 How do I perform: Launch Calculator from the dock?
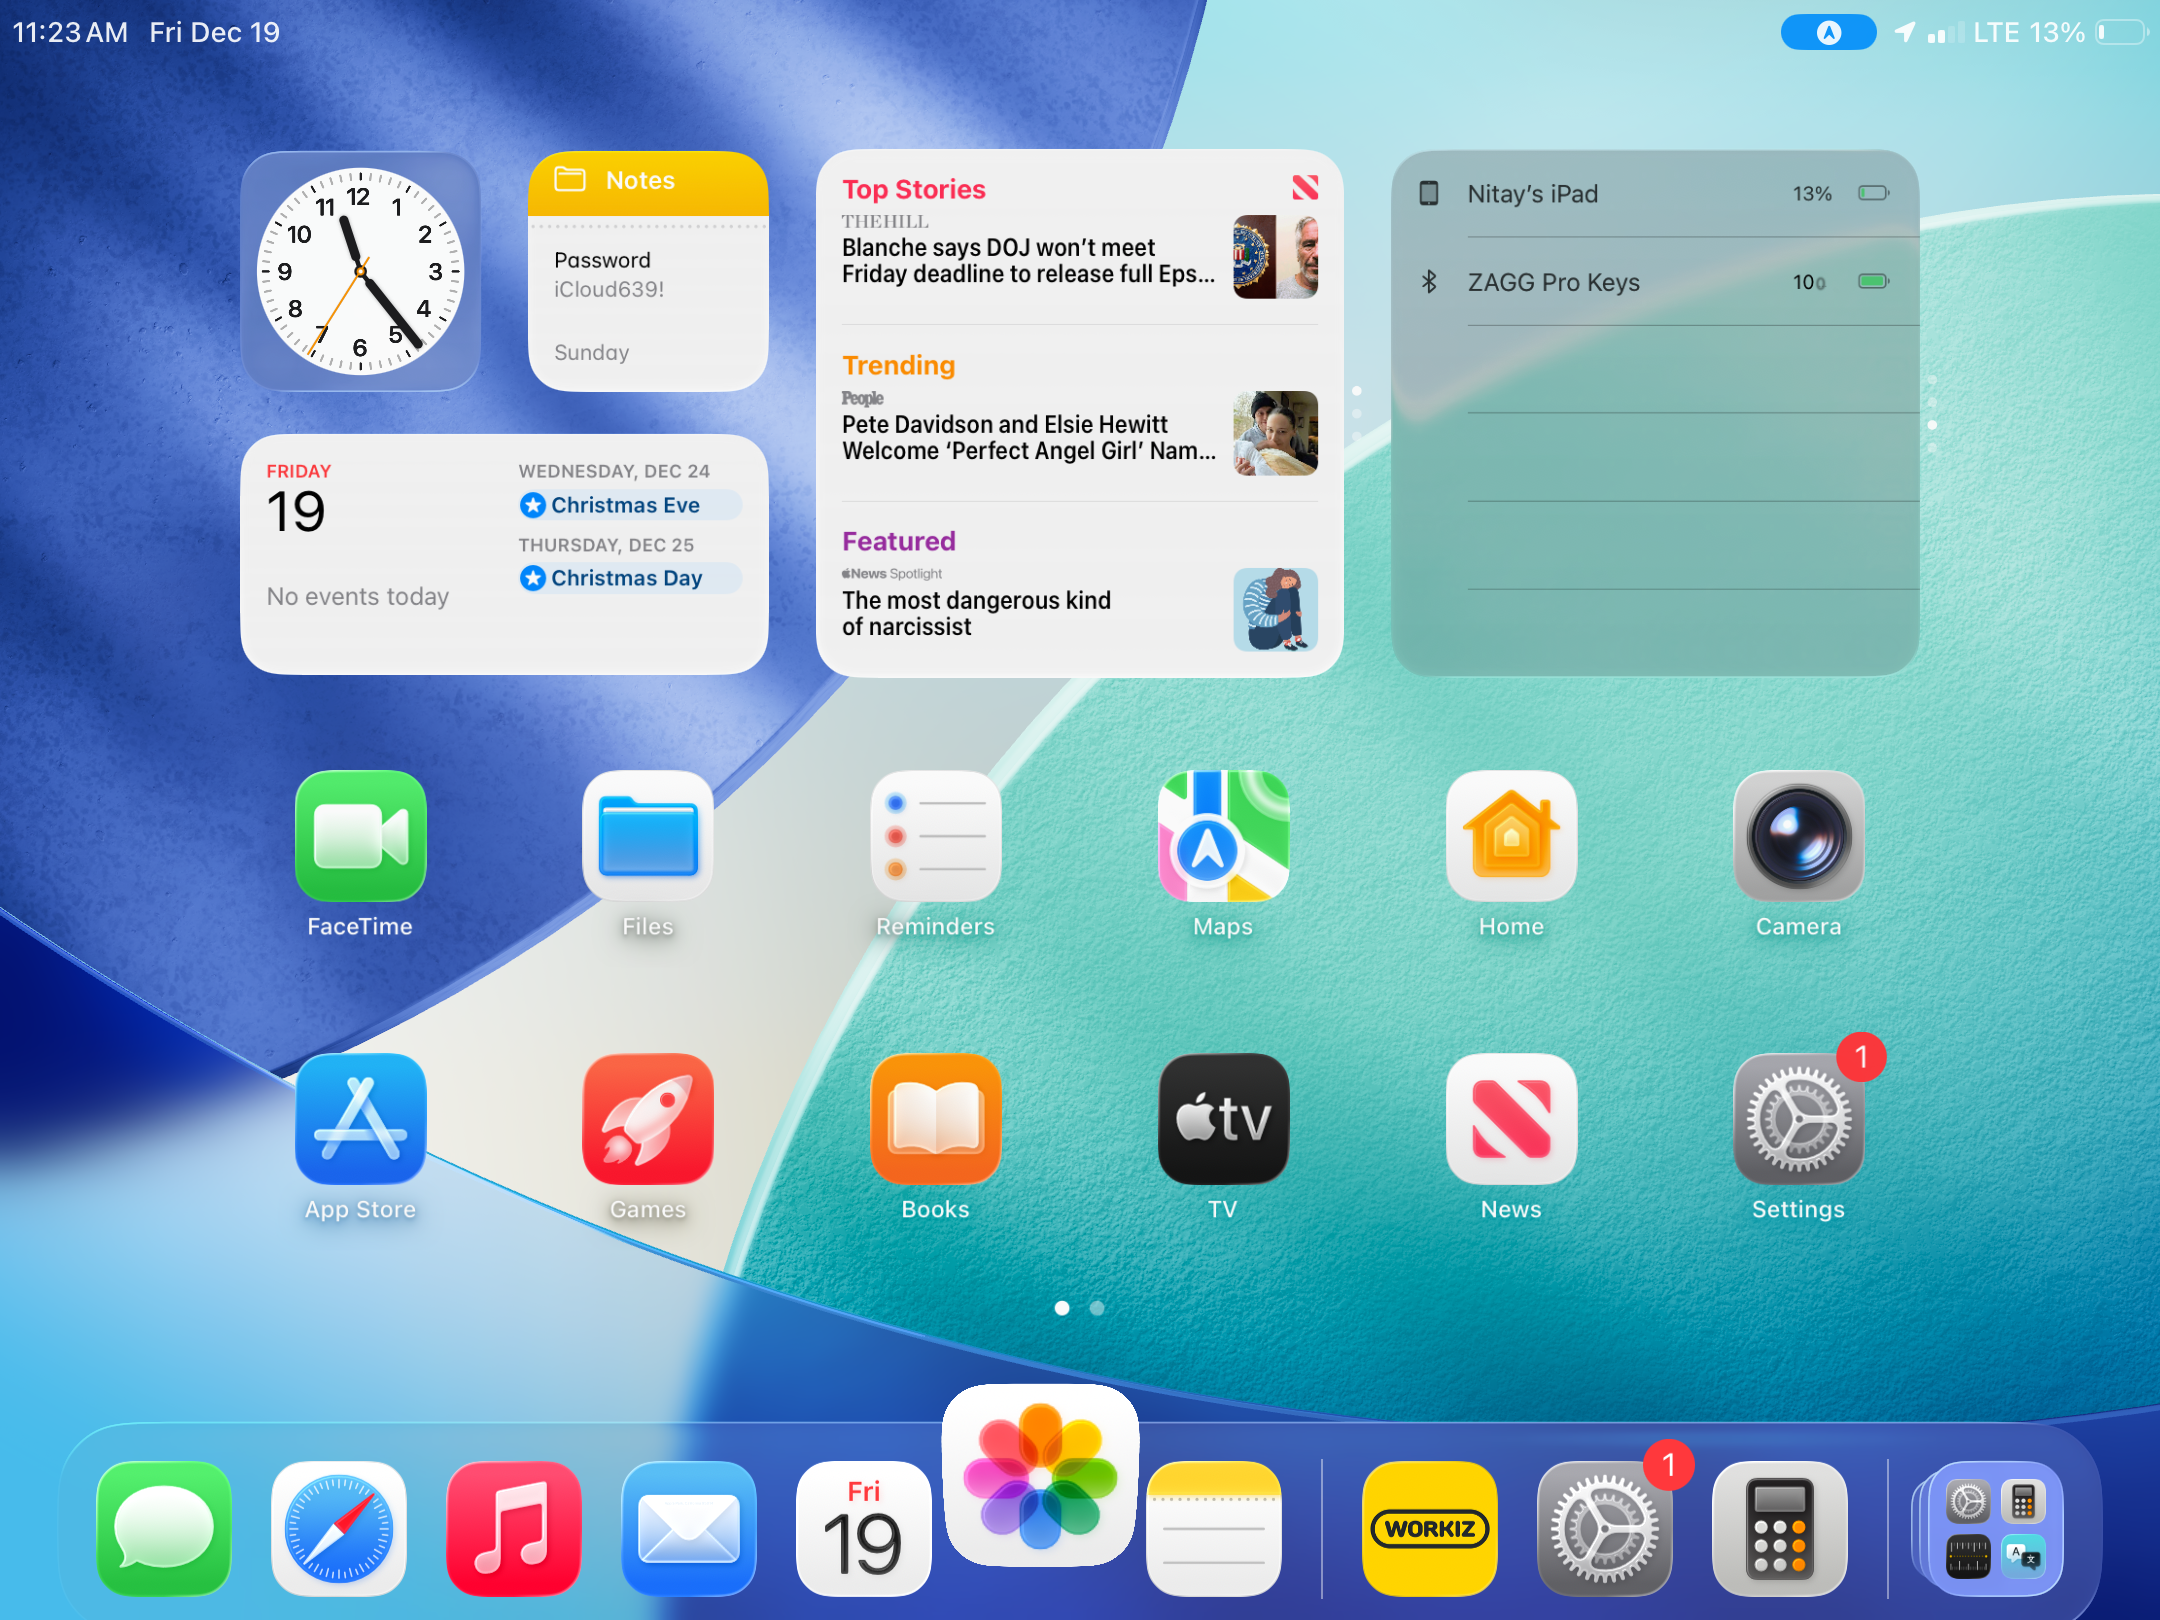pyautogui.click(x=1779, y=1527)
